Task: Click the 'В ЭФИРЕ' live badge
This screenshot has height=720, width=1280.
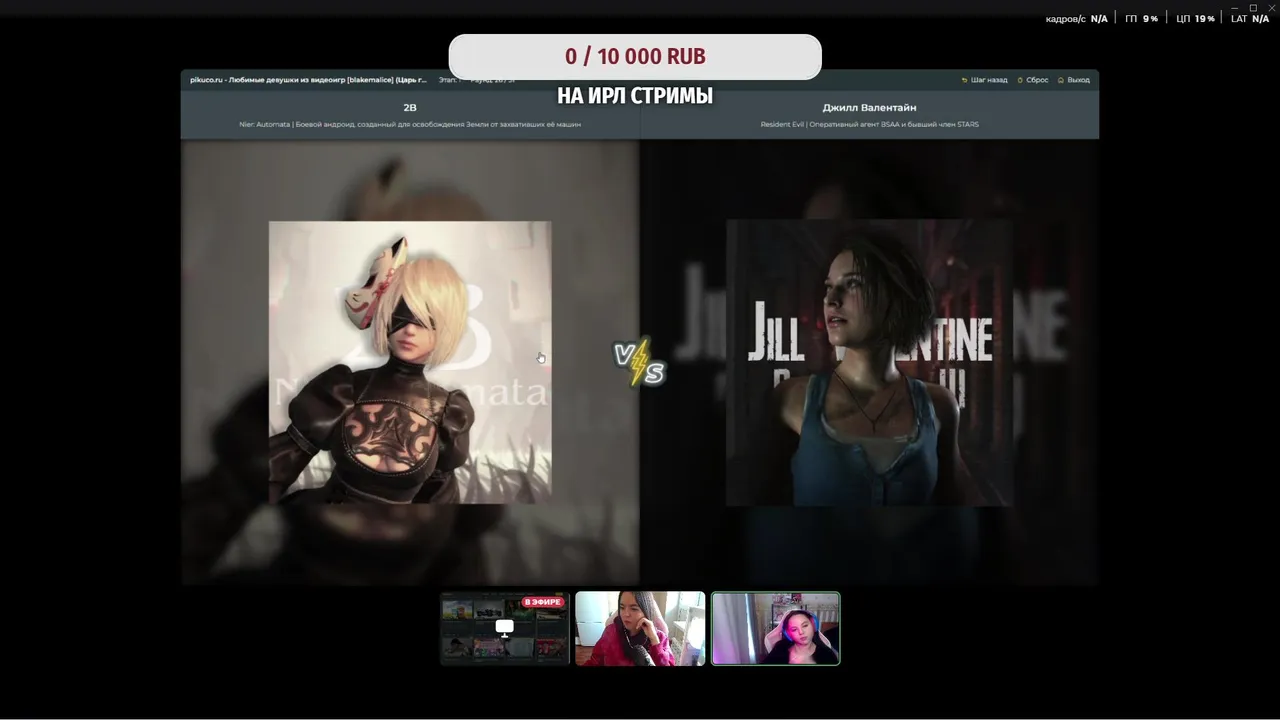Action: coord(543,602)
